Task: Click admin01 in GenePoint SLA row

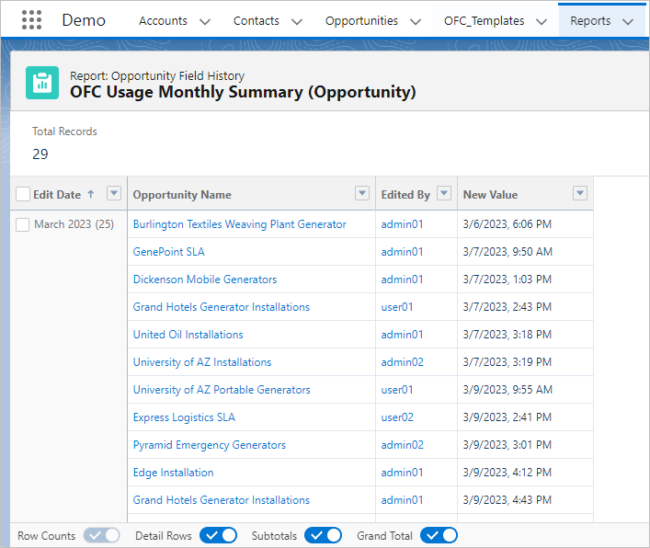Action: (402, 252)
